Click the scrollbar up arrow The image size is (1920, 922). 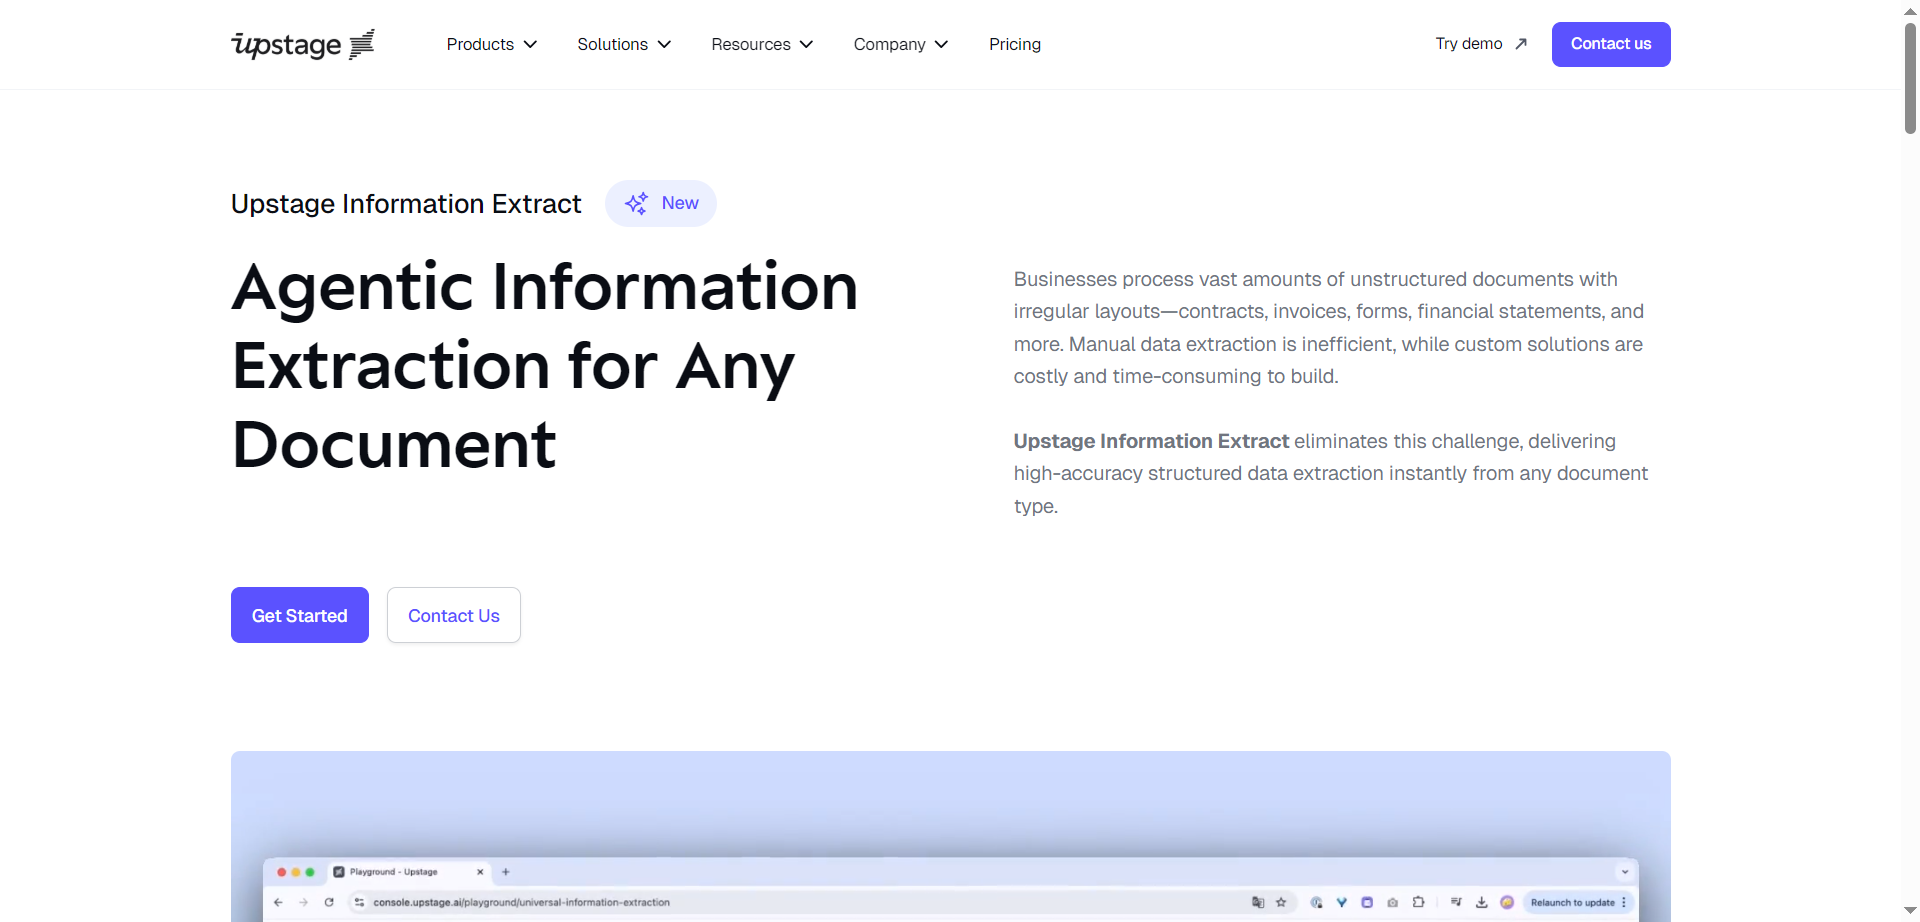tap(1910, 10)
